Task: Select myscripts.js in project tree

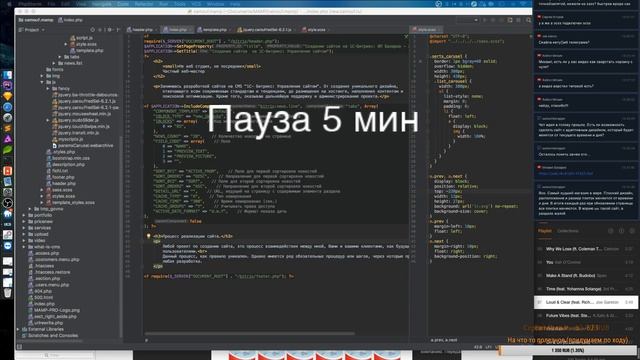Action: pyautogui.click(x=70, y=139)
